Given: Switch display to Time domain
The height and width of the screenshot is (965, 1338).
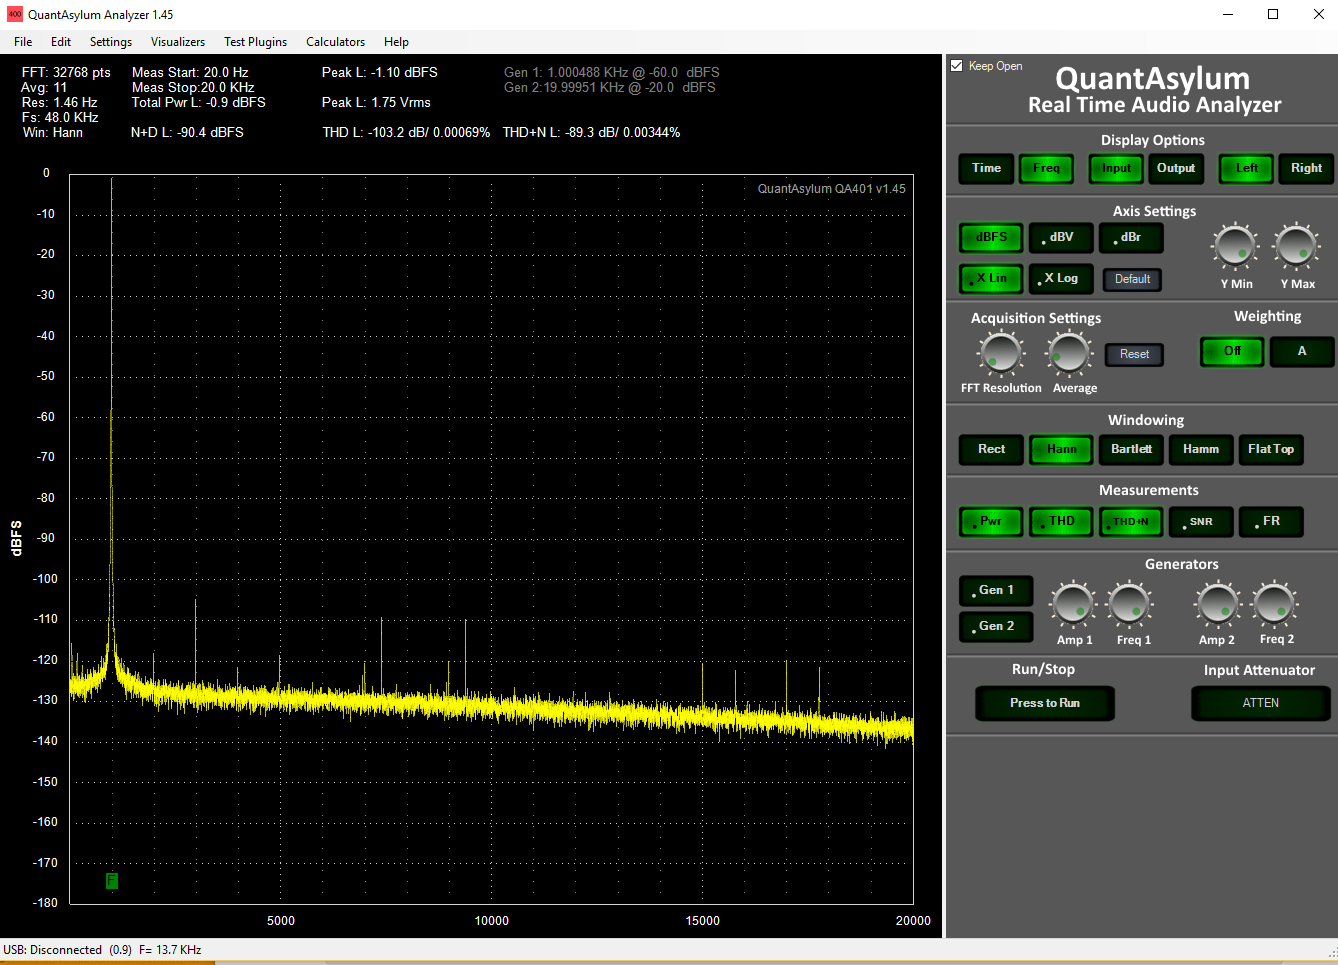Looking at the screenshot, I should [986, 168].
